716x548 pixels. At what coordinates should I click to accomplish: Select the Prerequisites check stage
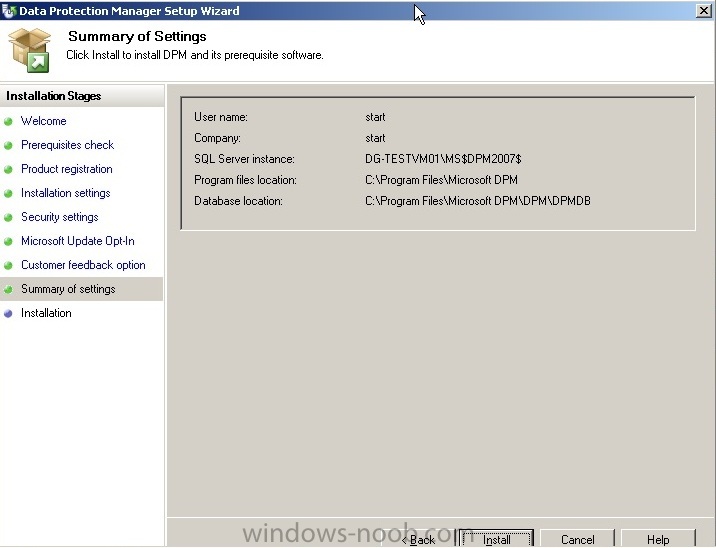pyautogui.click(x=67, y=145)
